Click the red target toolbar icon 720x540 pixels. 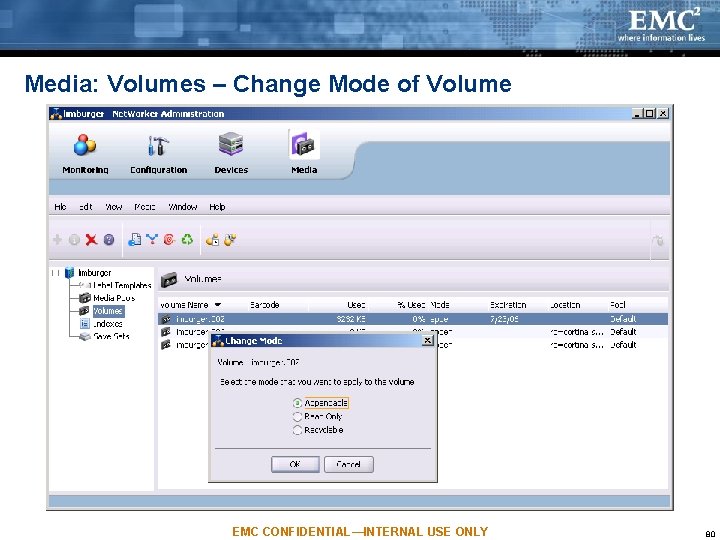pyautogui.click(x=169, y=239)
